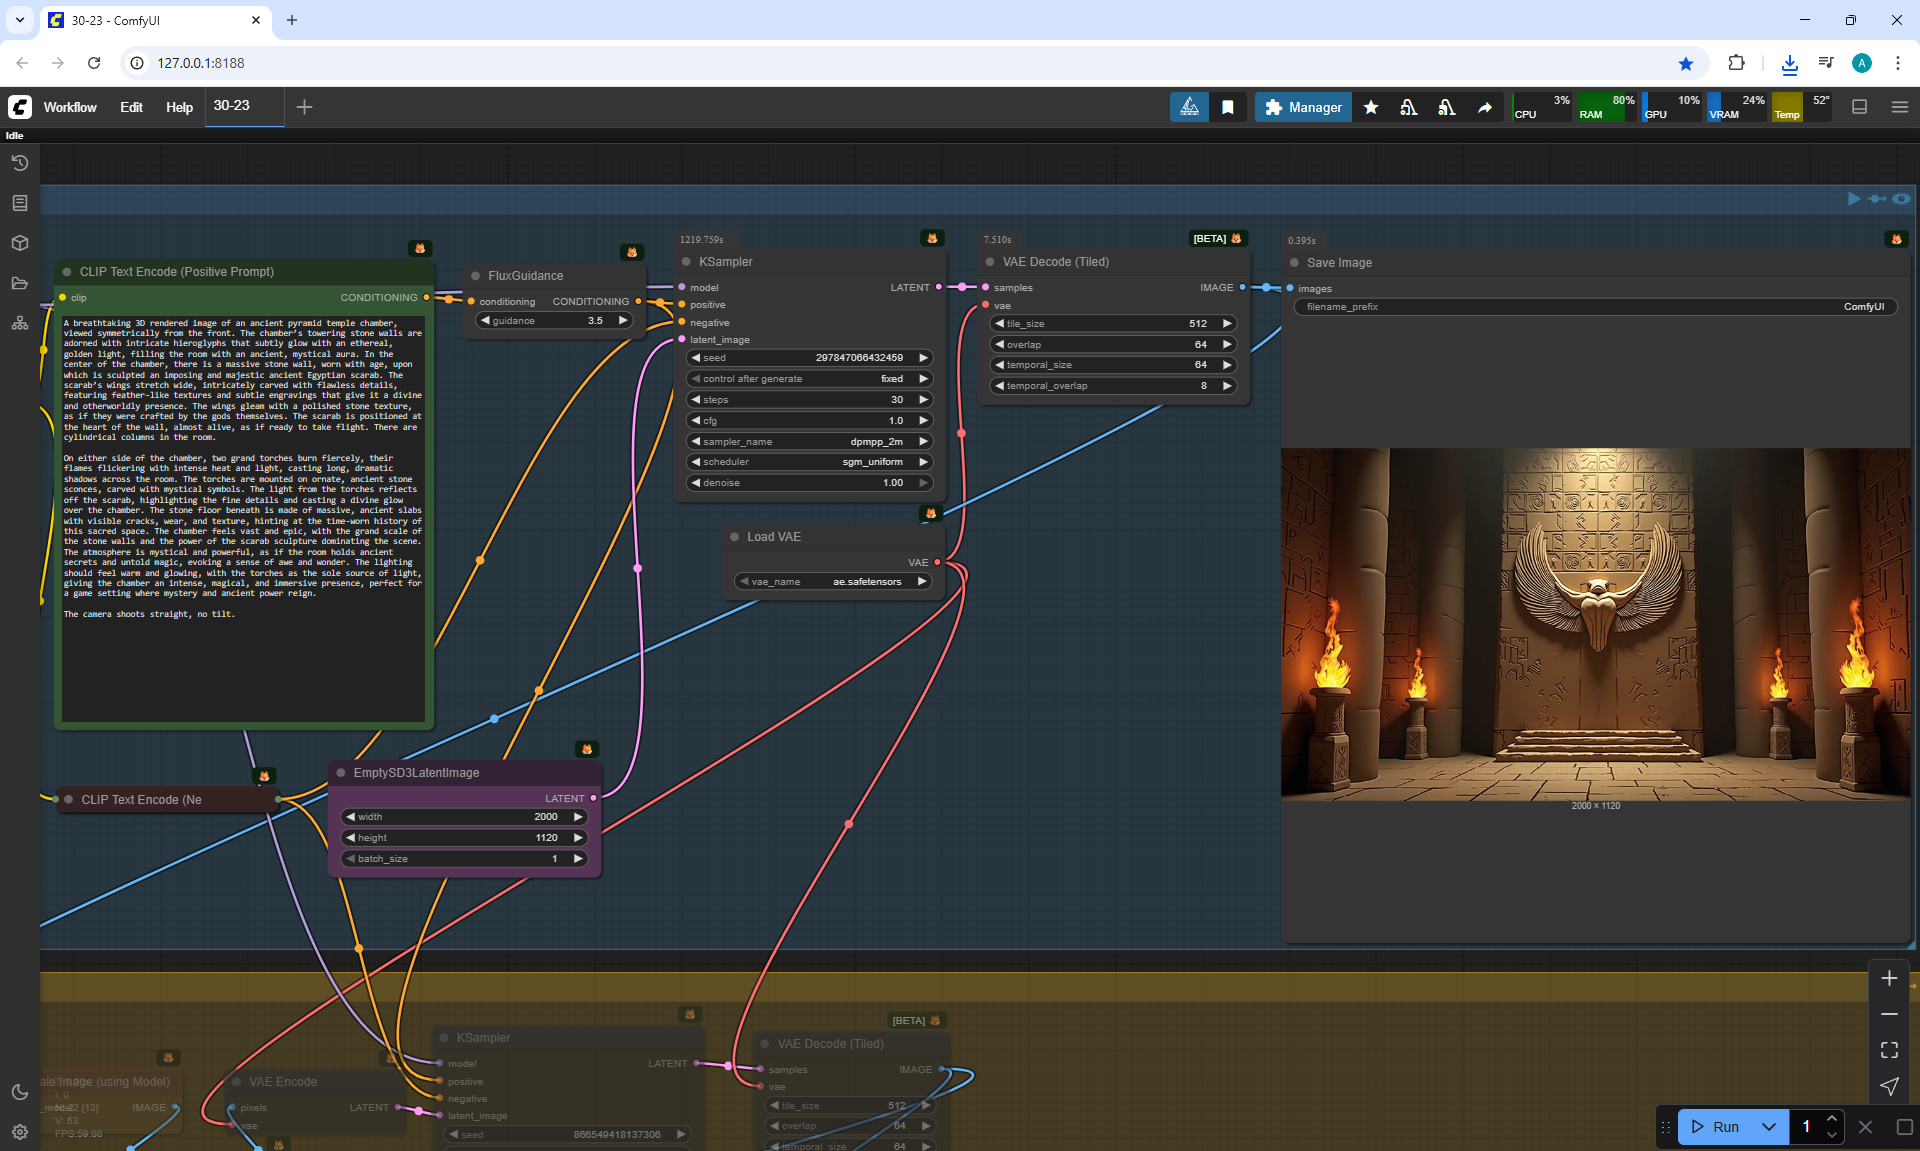This screenshot has height=1151, width=1920.
Task: Click the fit view icon on canvas
Action: point(1889,1050)
